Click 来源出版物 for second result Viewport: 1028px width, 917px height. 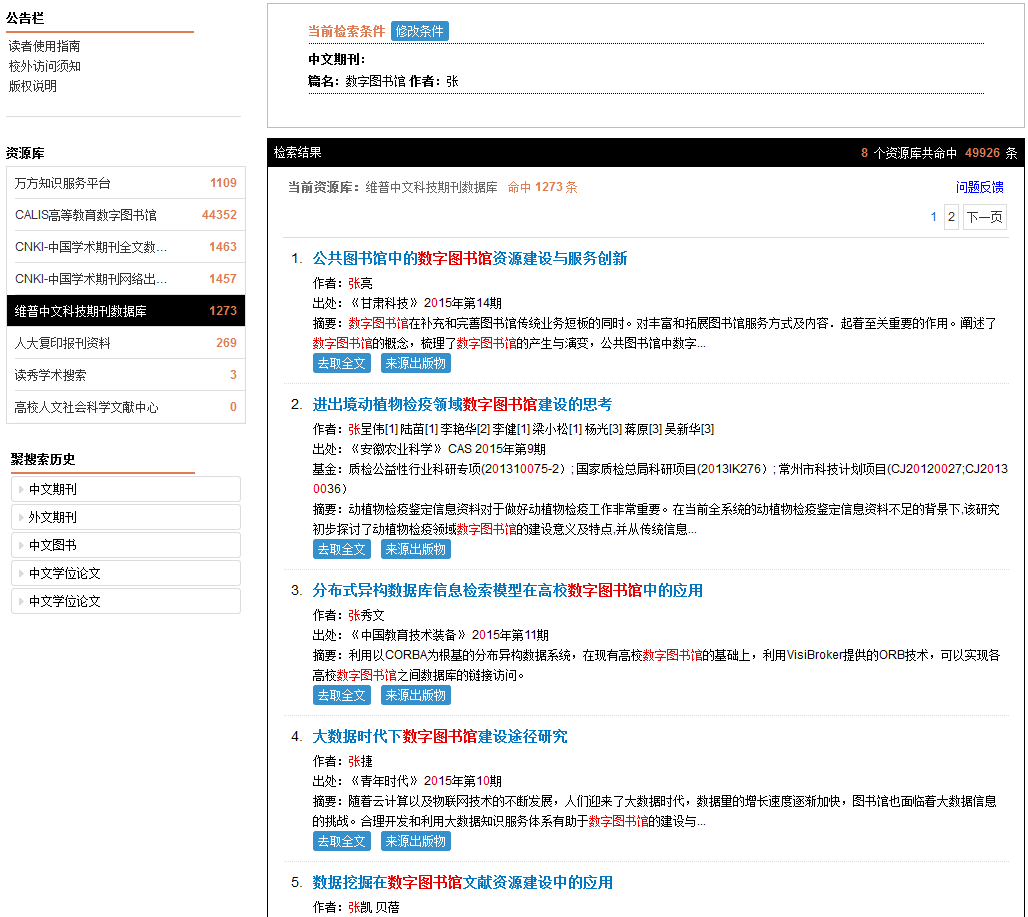point(415,549)
